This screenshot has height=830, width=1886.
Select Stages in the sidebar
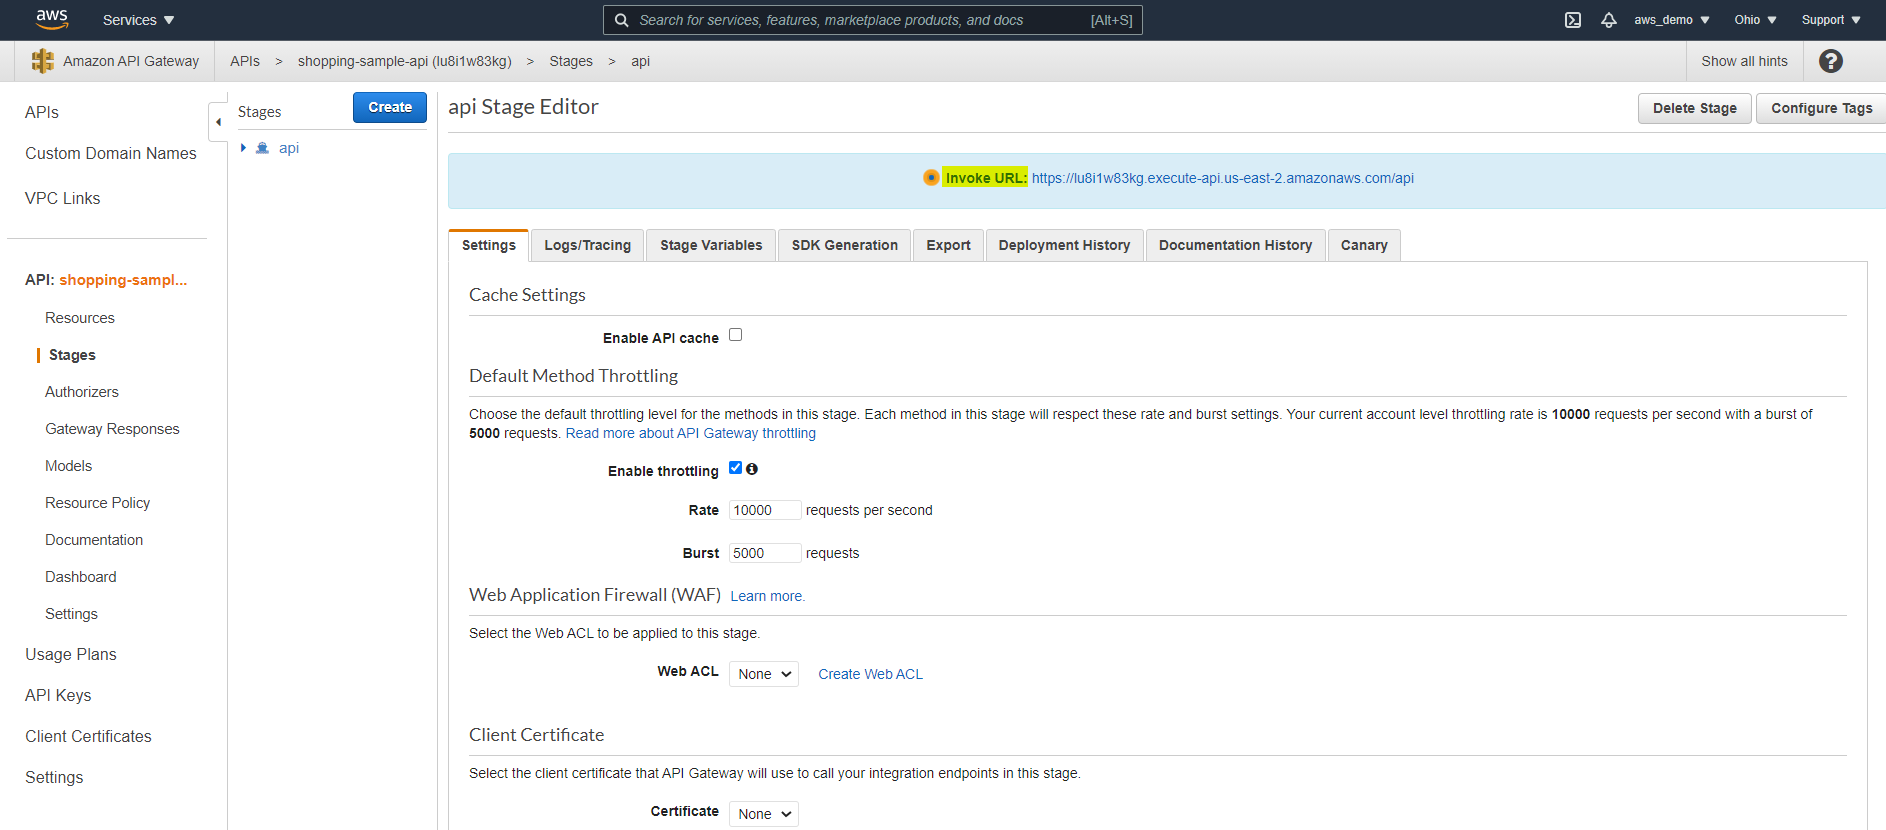(72, 355)
